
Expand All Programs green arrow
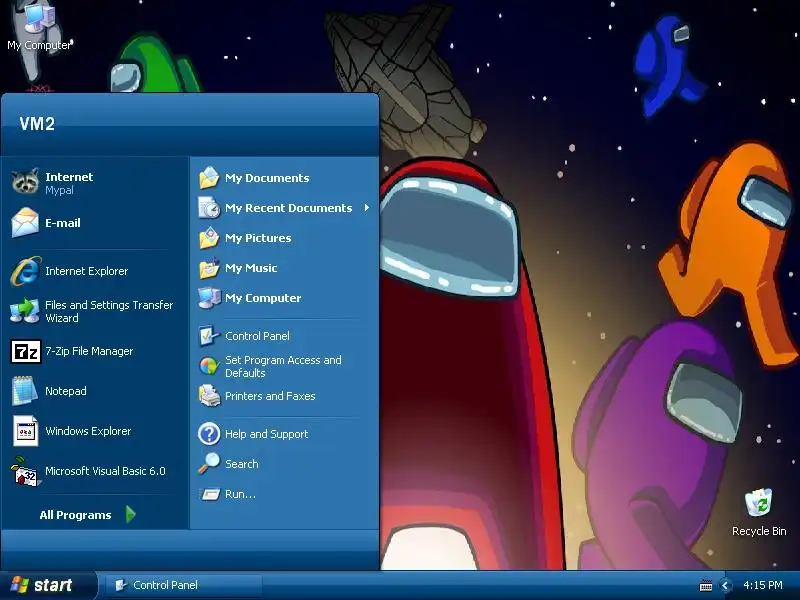131,514
